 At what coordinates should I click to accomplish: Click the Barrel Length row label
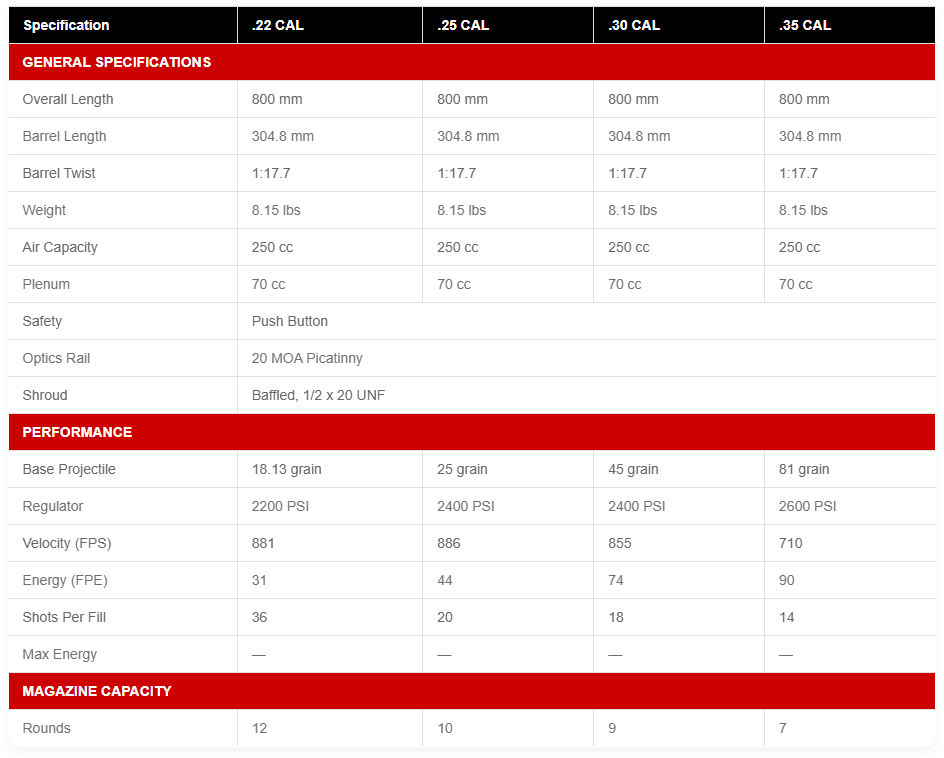click(64, 136)
